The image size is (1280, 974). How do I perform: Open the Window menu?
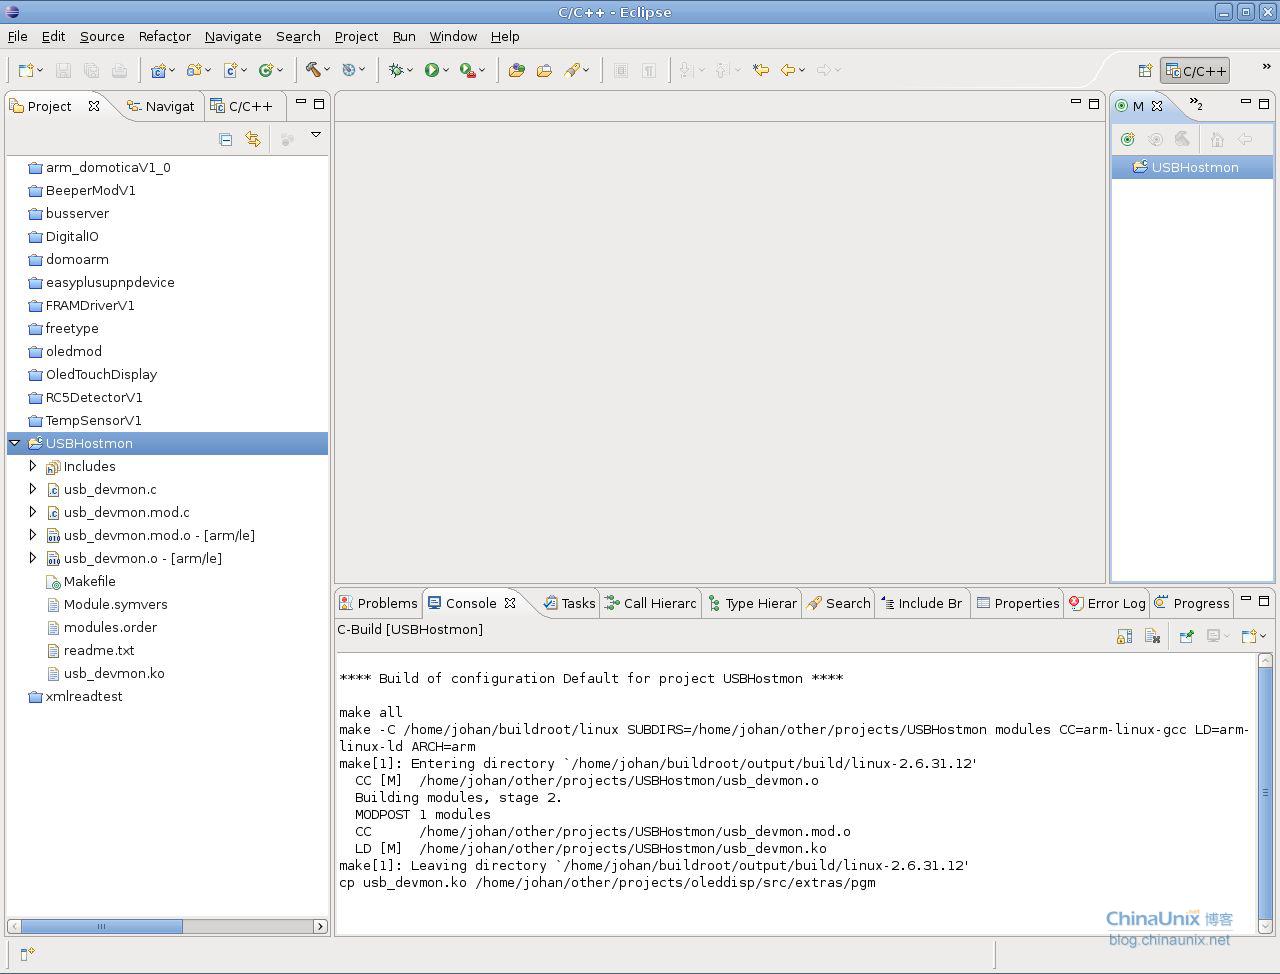point(453,36)
